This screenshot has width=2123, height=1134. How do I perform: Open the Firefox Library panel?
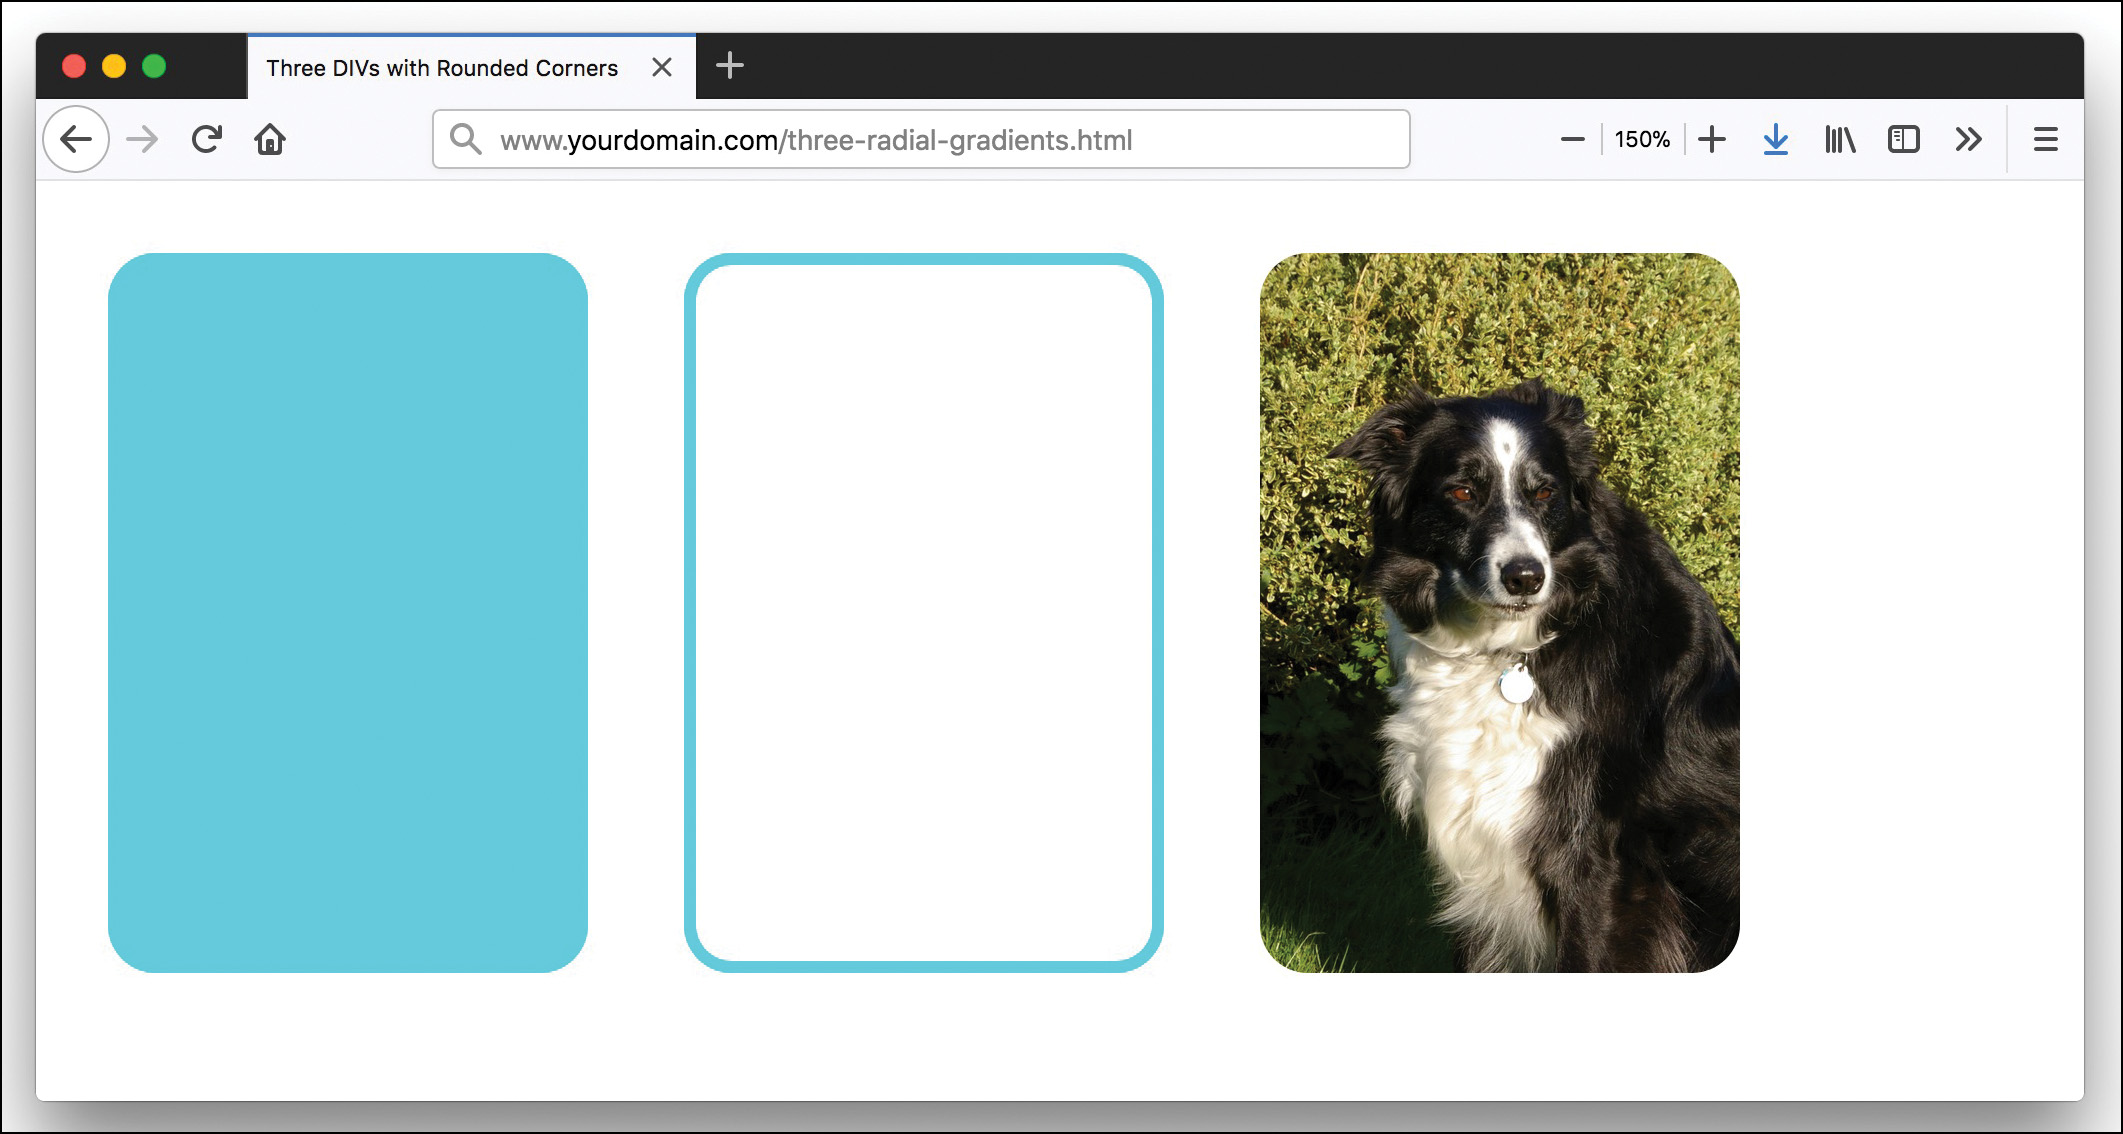pos(1839,139)
